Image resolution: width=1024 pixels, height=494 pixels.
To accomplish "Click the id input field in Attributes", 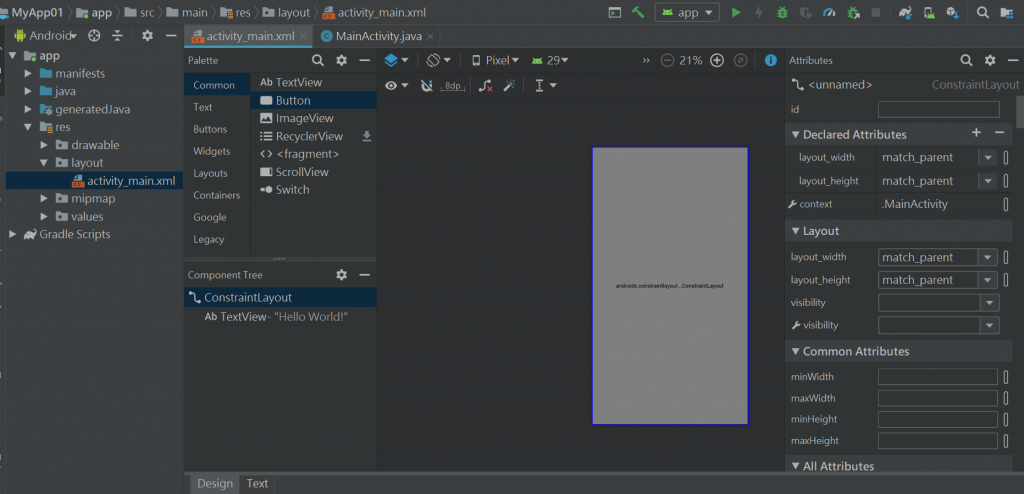I will point(938,108).
